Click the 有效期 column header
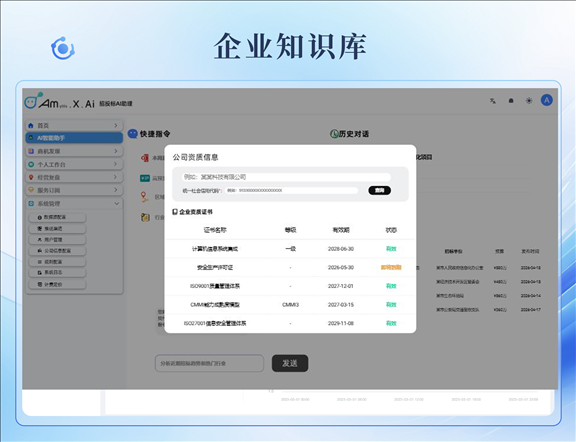This screenshot has height=442, width=576. click(341, 230)
